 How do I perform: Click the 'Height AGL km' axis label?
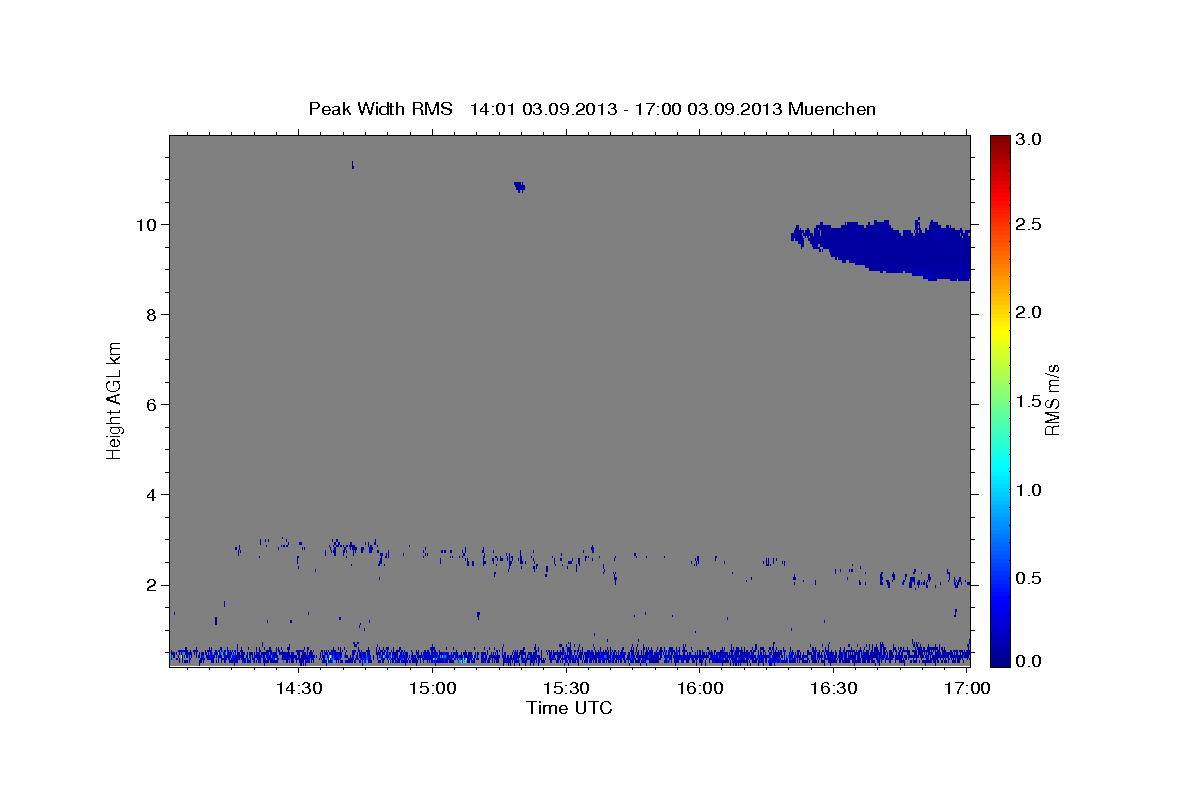[115, 400]
